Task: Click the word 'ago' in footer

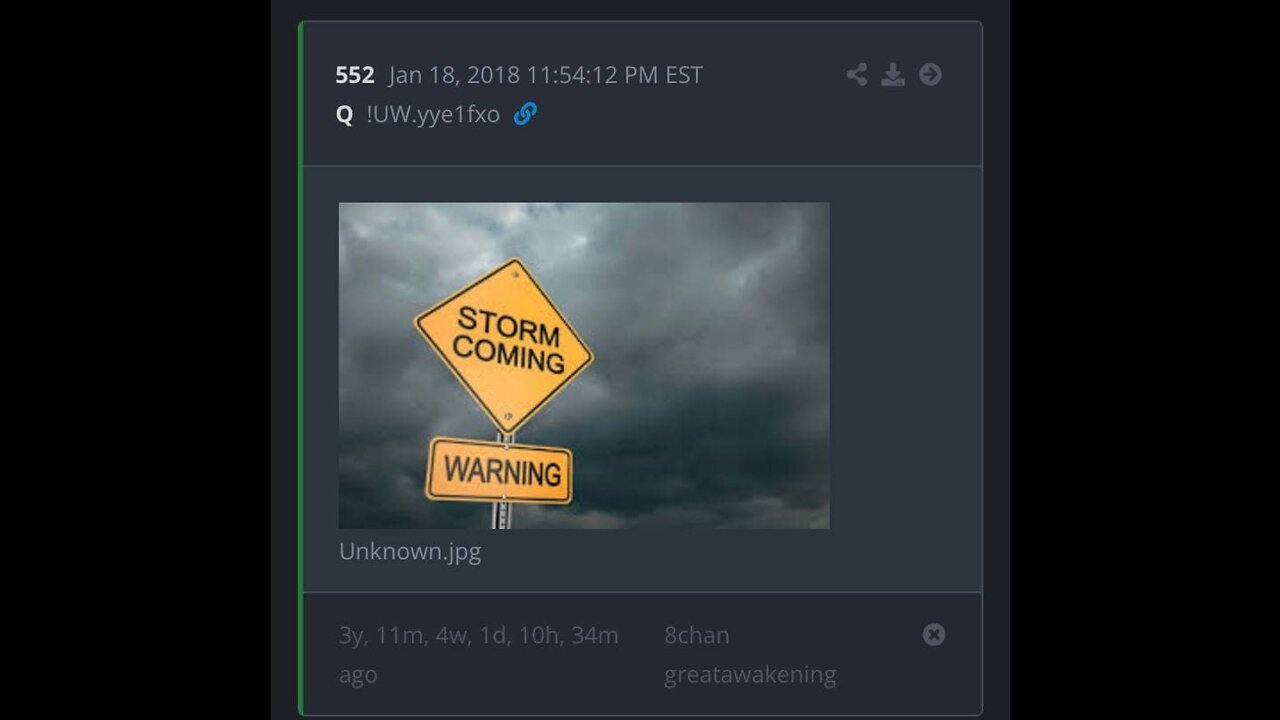Action: click(x=358, y=675)
